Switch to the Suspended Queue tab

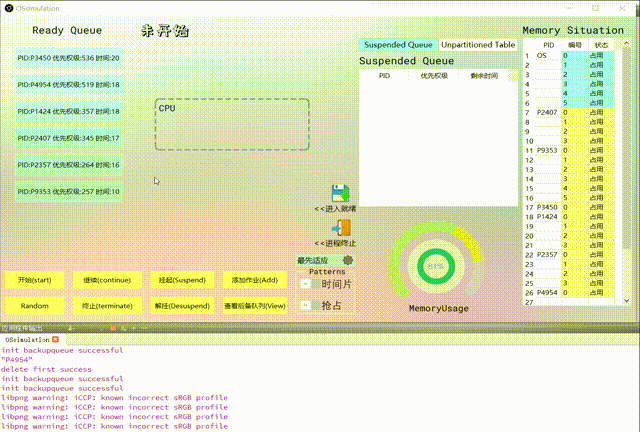pyautogui.click(x=398, y=45)
